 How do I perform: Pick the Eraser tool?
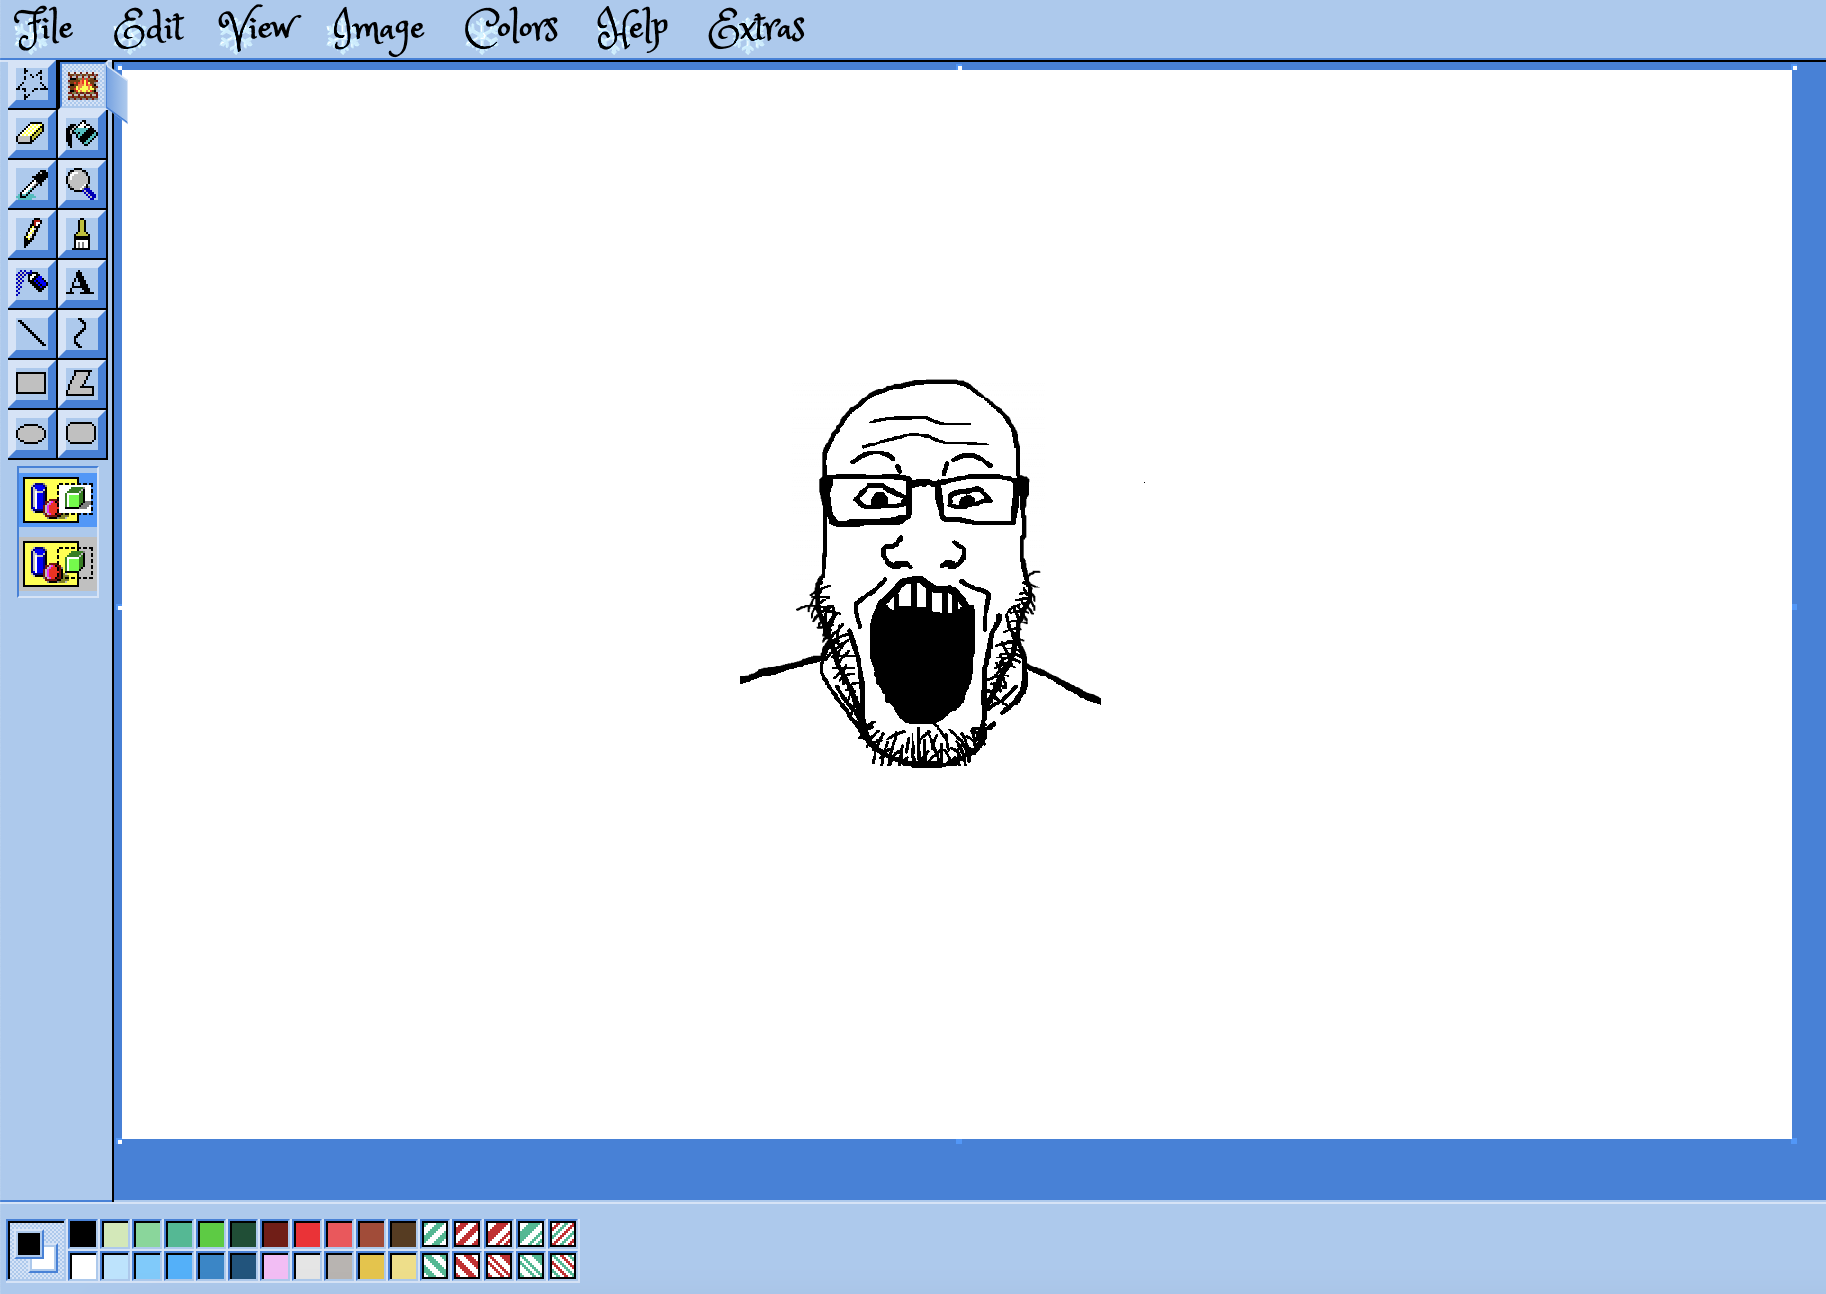point(32,134)
